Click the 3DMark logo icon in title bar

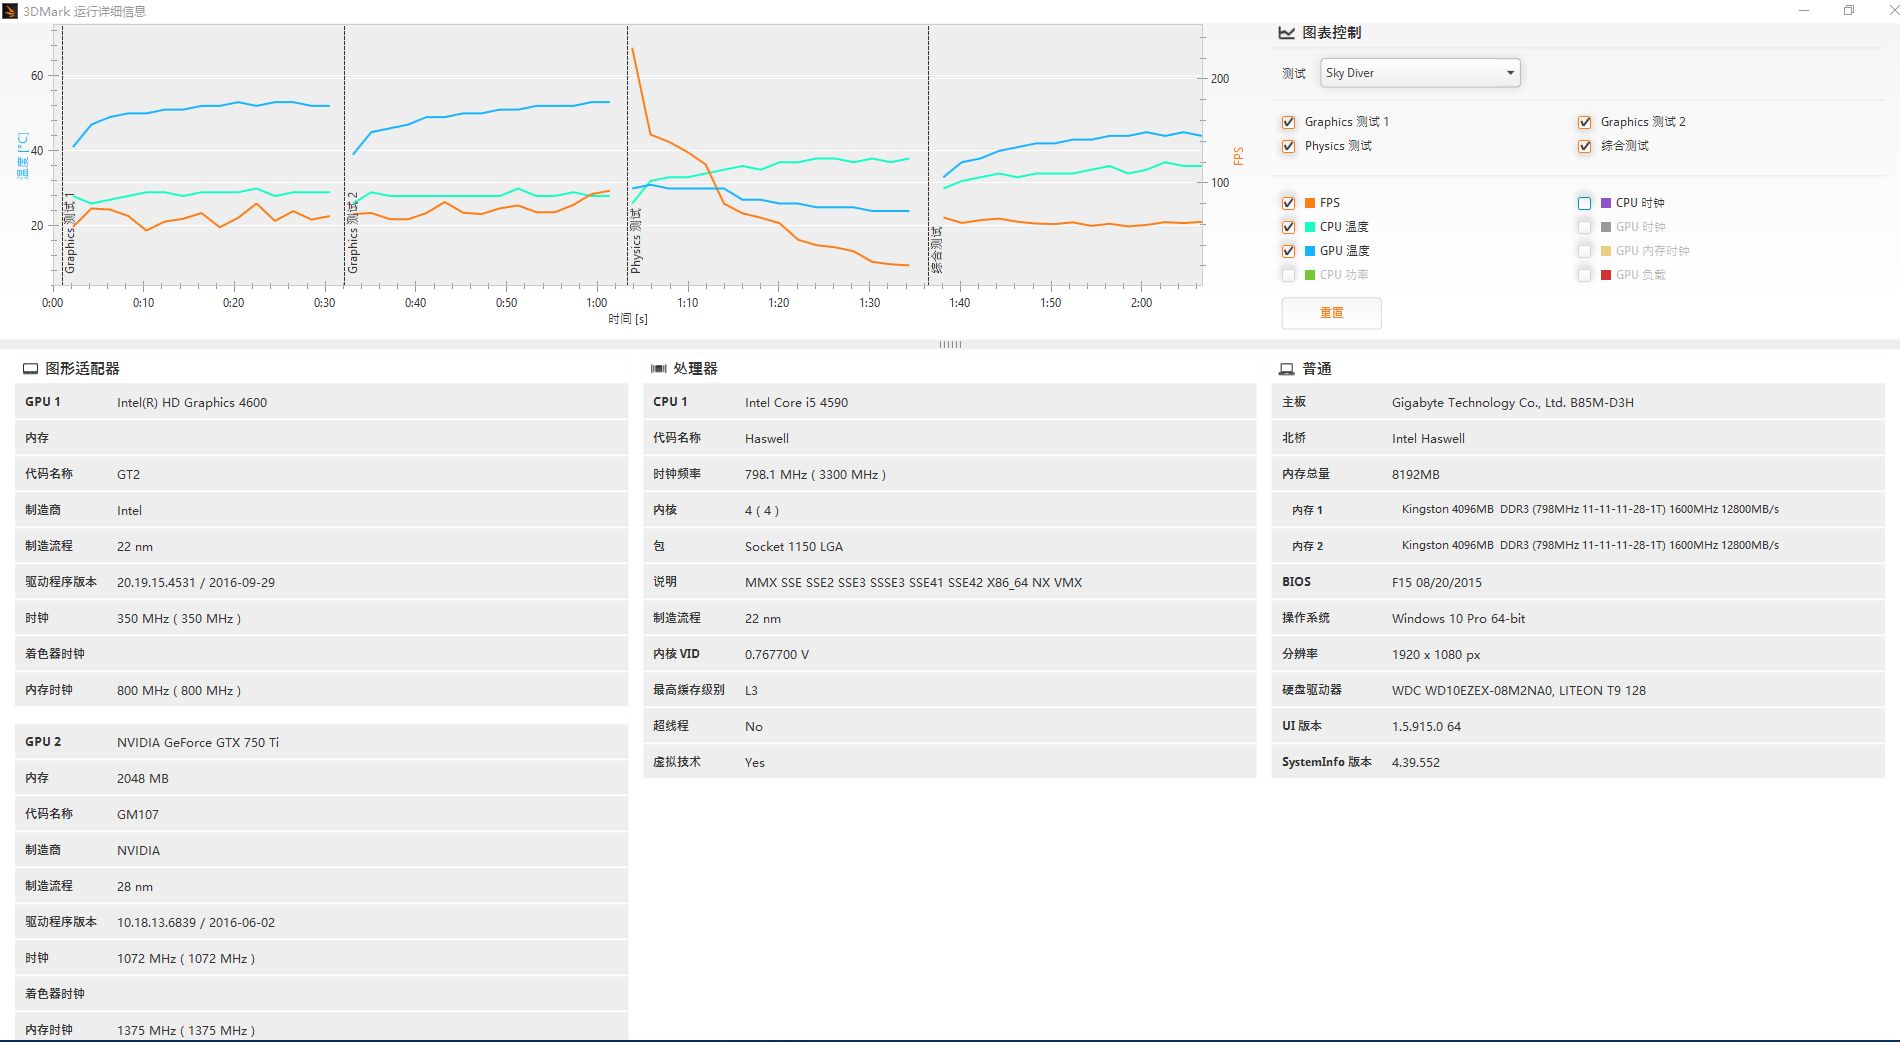tap(10, 11)
